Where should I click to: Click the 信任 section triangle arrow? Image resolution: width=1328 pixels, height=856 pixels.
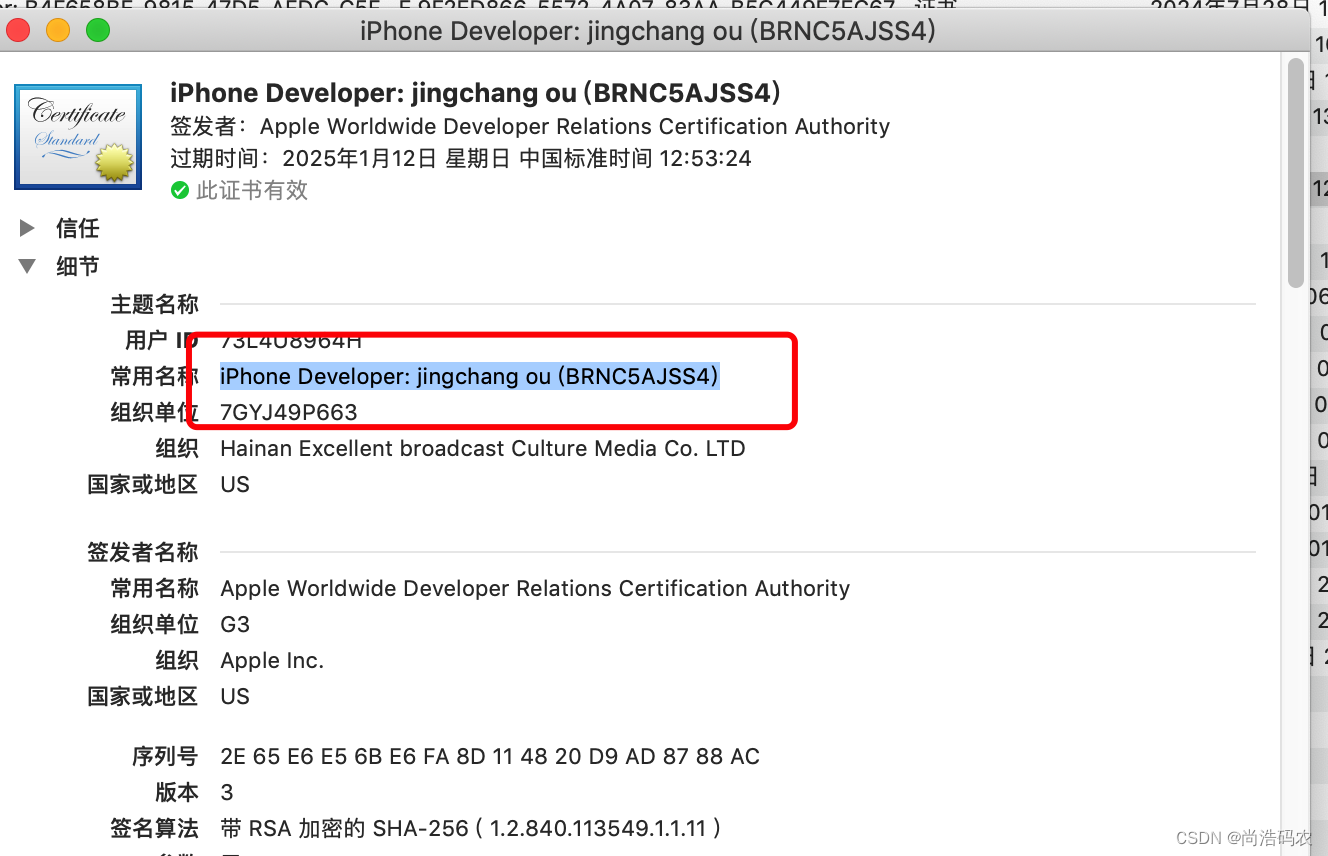26,228
